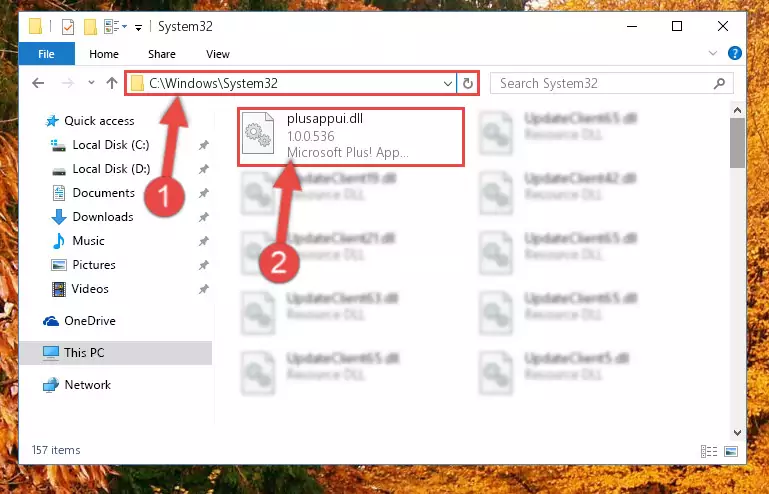Click pin icon next to Music

pyautogui.click(x=204, y=241)
